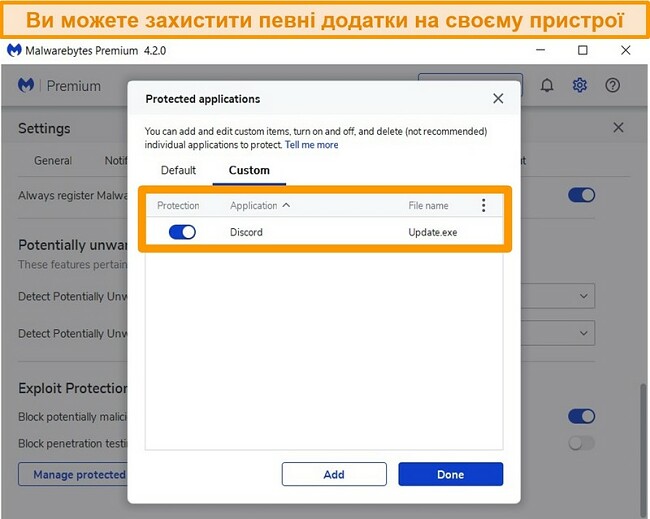Image resolution: width=650 pixels, height=519 pixels.
Task: Close the Settings panel
Action: pos(618,128)
